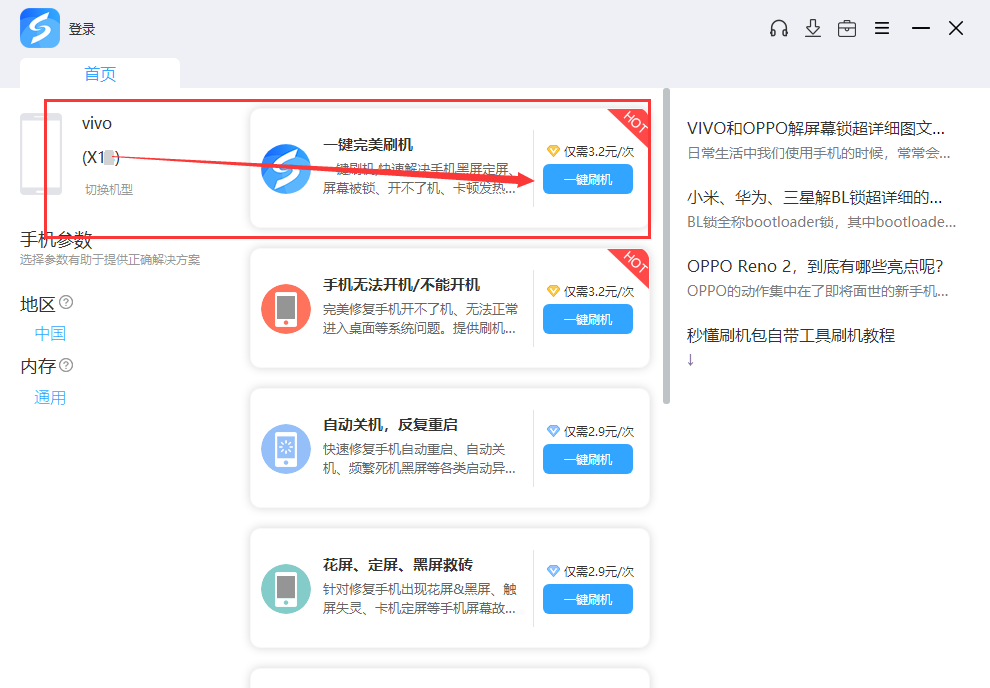The image size is (990, 688).
Task: Open the toolbox briefcase icon
Action: tap(847, 28)
